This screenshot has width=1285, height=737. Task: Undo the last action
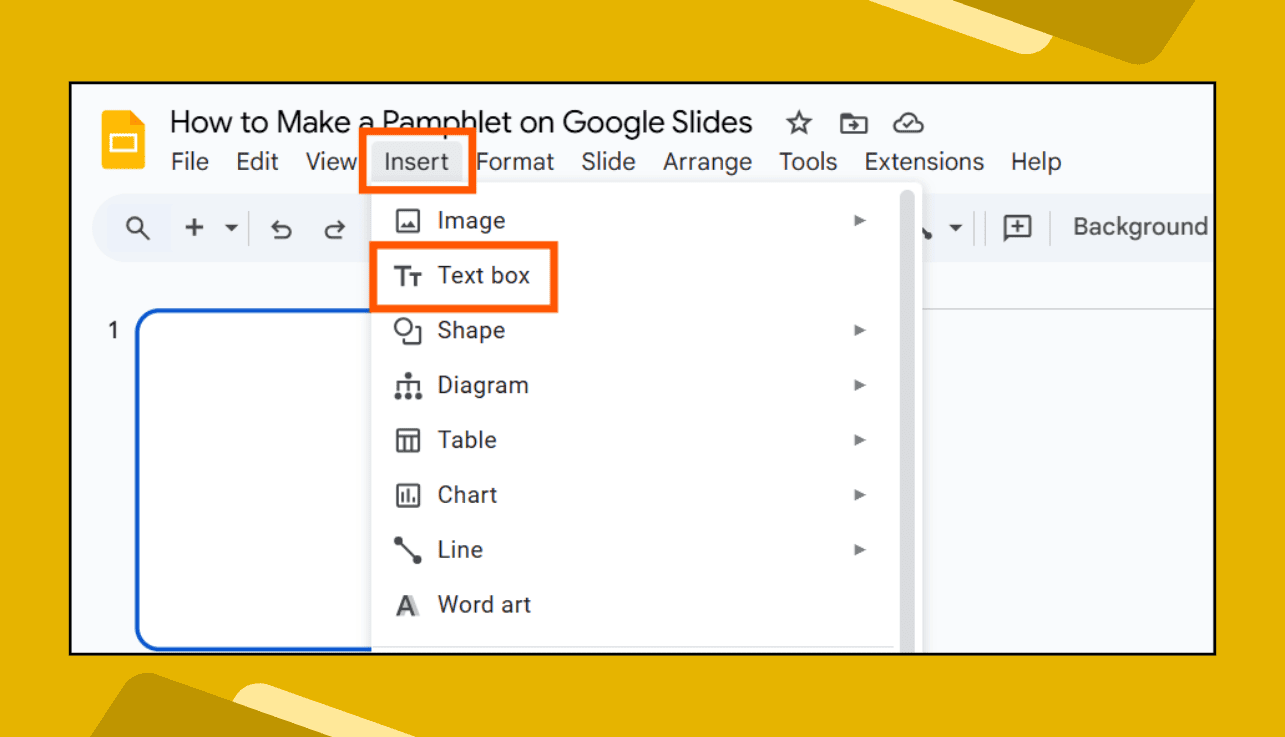coord(281,228)
